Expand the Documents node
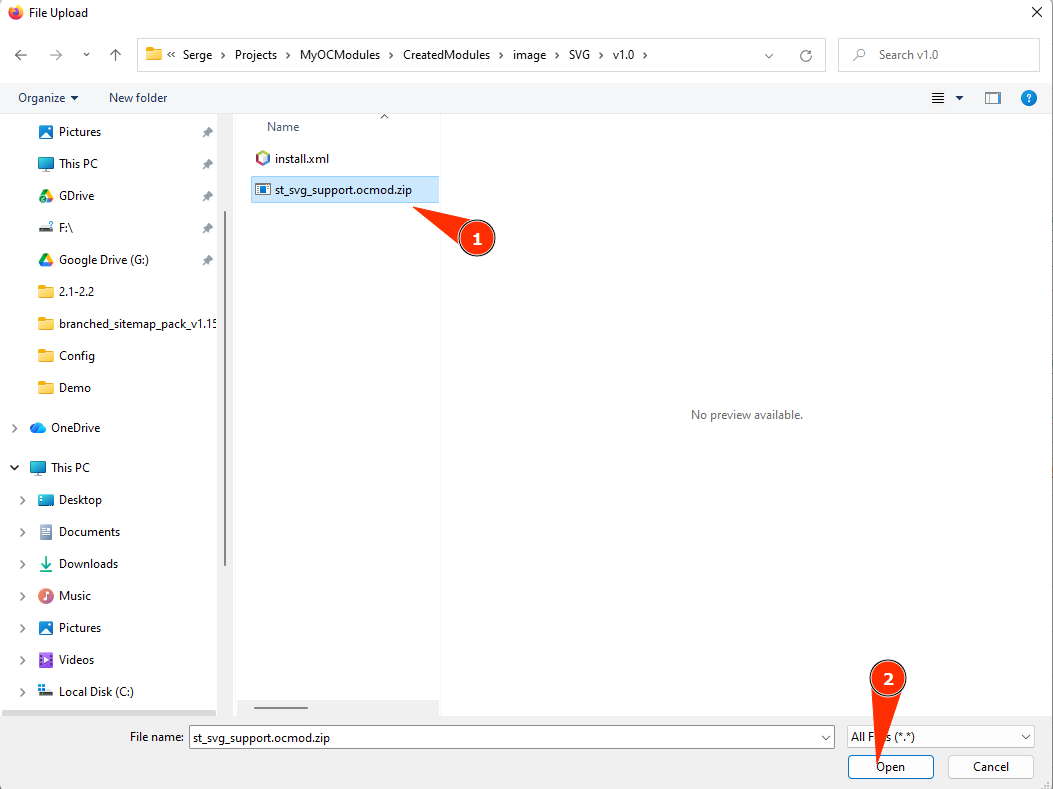1053x789 pixels. pos(22,532)
